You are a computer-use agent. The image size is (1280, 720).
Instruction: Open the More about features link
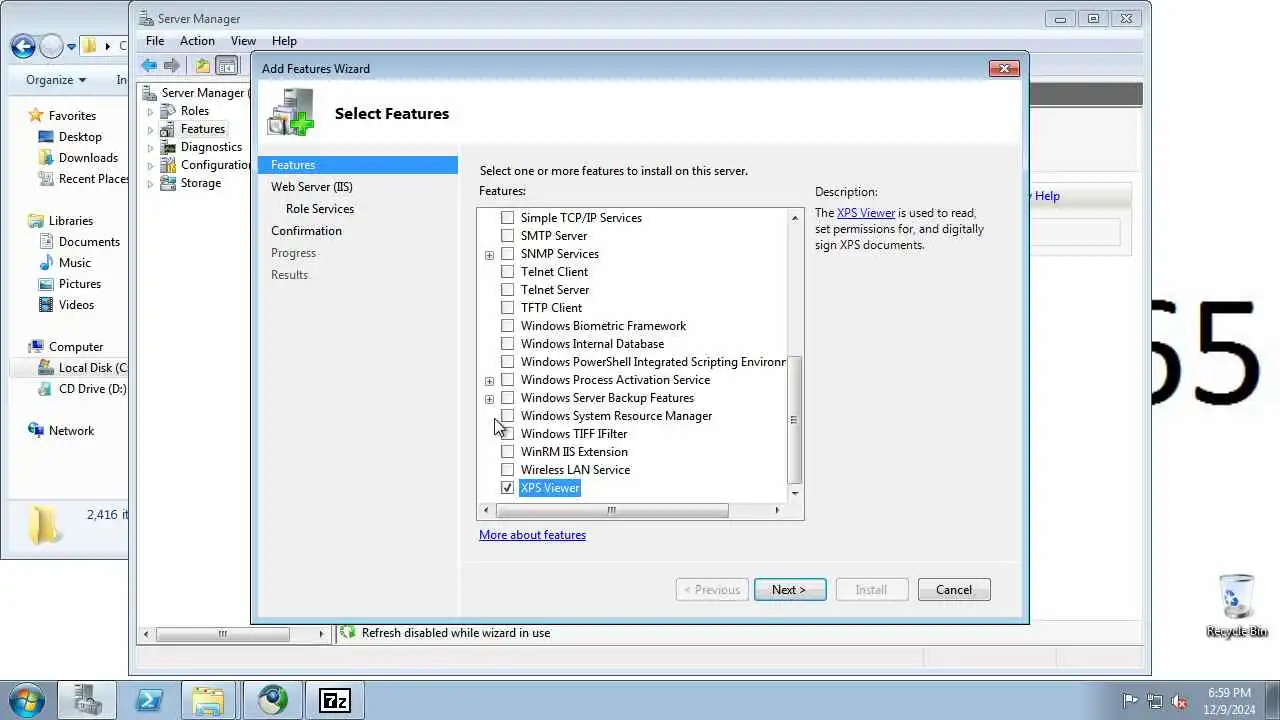pos(532,535)
